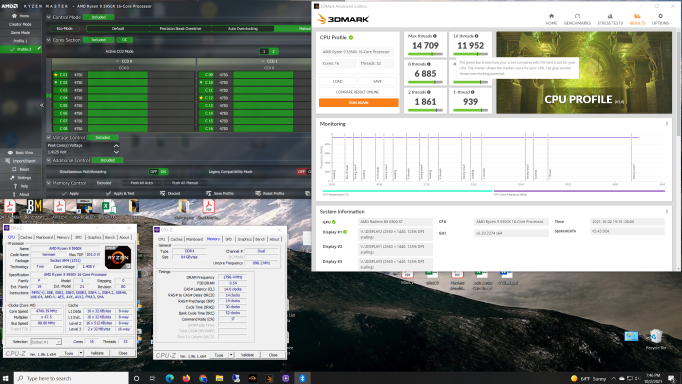Collapse Ryzen Master sidebar arrow
Screen dimensions: 682x384
coord(42,105)
